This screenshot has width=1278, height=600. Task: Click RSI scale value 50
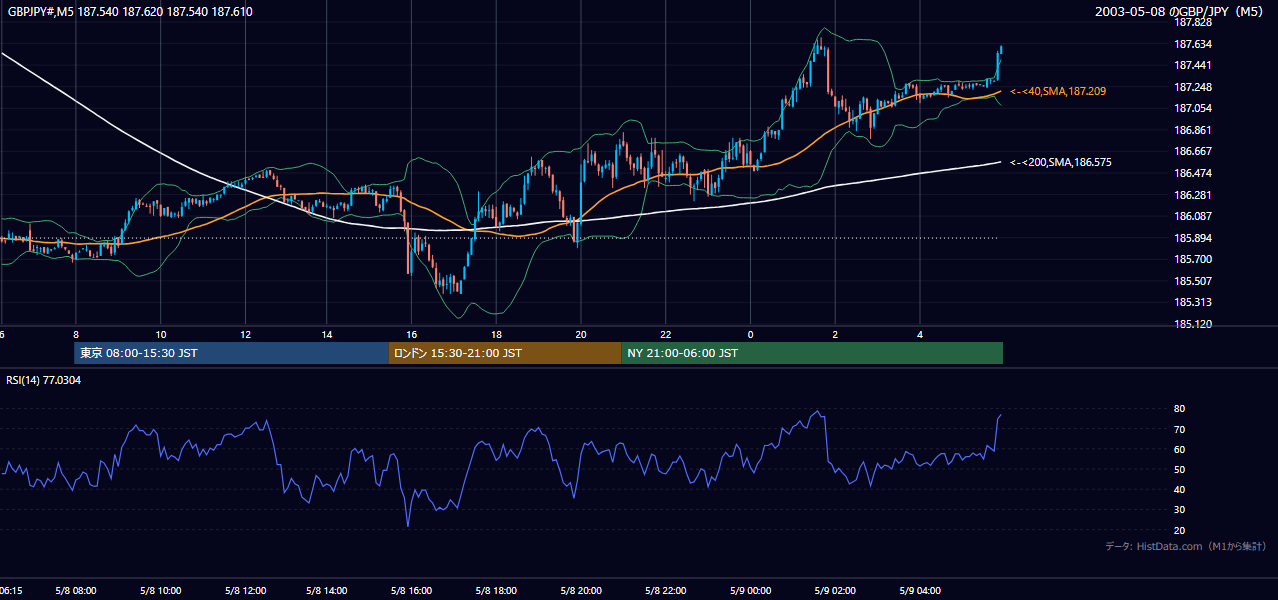1179,470
